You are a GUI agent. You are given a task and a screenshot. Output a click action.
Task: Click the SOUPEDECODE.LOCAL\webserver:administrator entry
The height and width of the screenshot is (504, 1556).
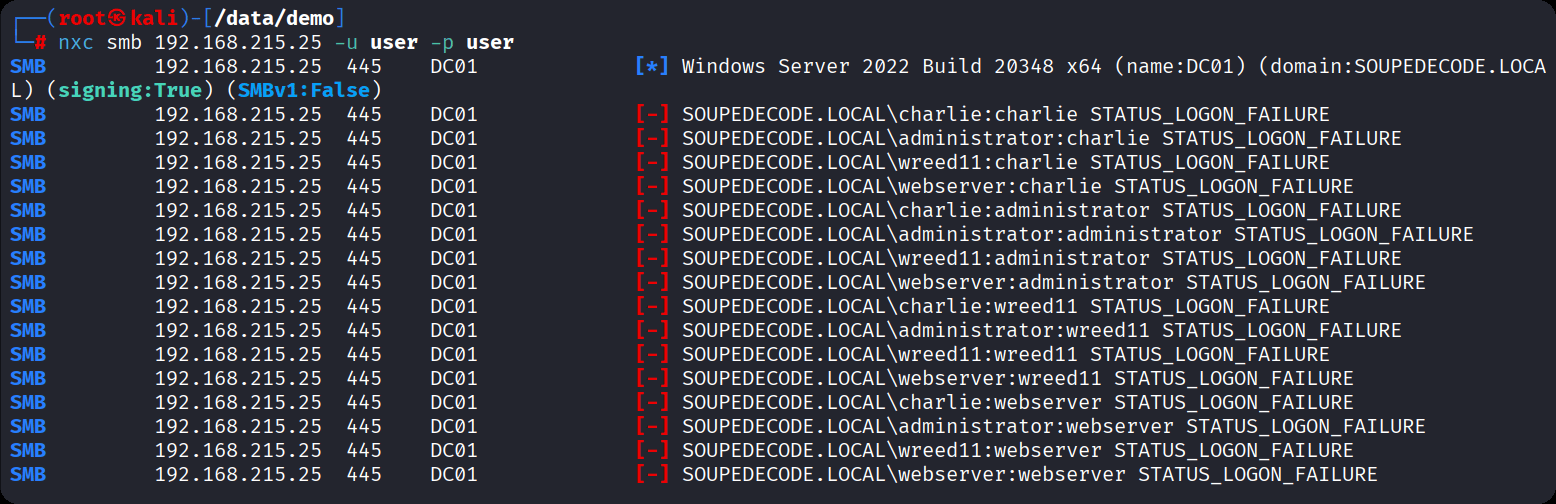[928, 283]
